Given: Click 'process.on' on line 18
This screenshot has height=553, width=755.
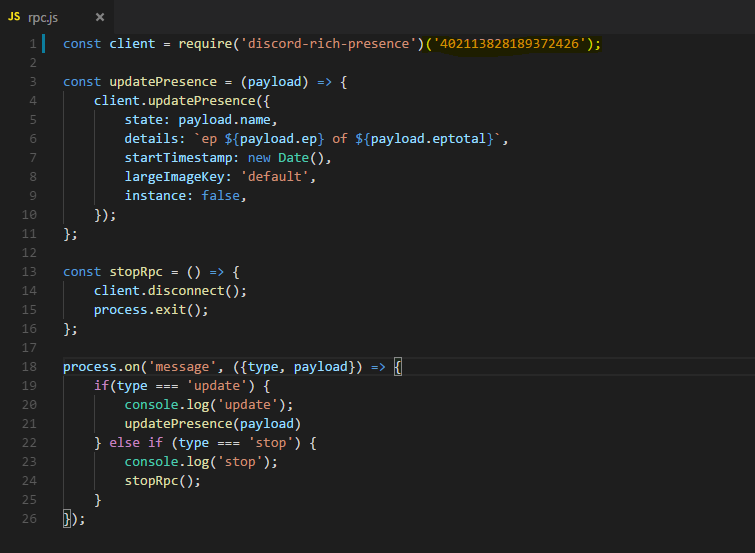Looking at the screenshot, I should tap(101, 367).
